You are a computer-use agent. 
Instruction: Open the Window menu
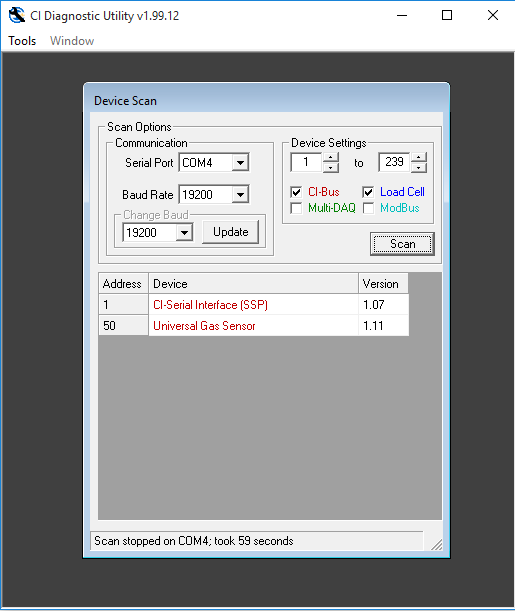tap(72, 41)
